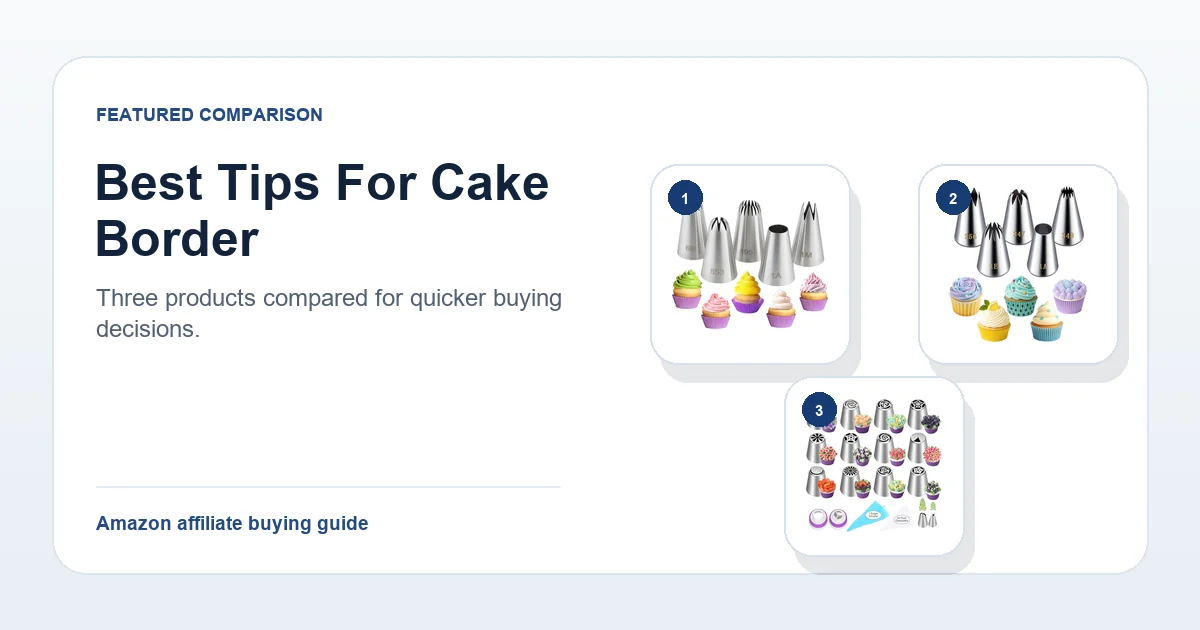The height and width of the screenshot is (630, 1200).
Task: Click the Best Tips For Cake Border heading
Action: pos(322,211)
